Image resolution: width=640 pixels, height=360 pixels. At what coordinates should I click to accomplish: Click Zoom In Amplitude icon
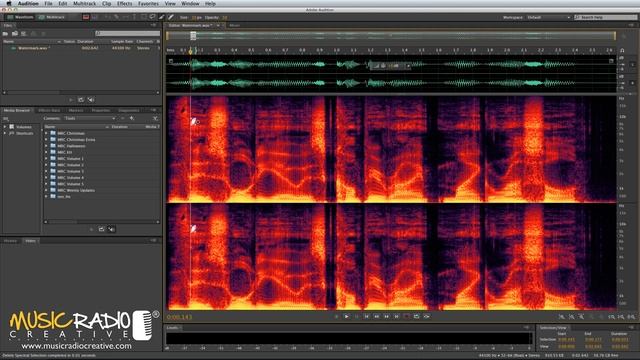562,317
